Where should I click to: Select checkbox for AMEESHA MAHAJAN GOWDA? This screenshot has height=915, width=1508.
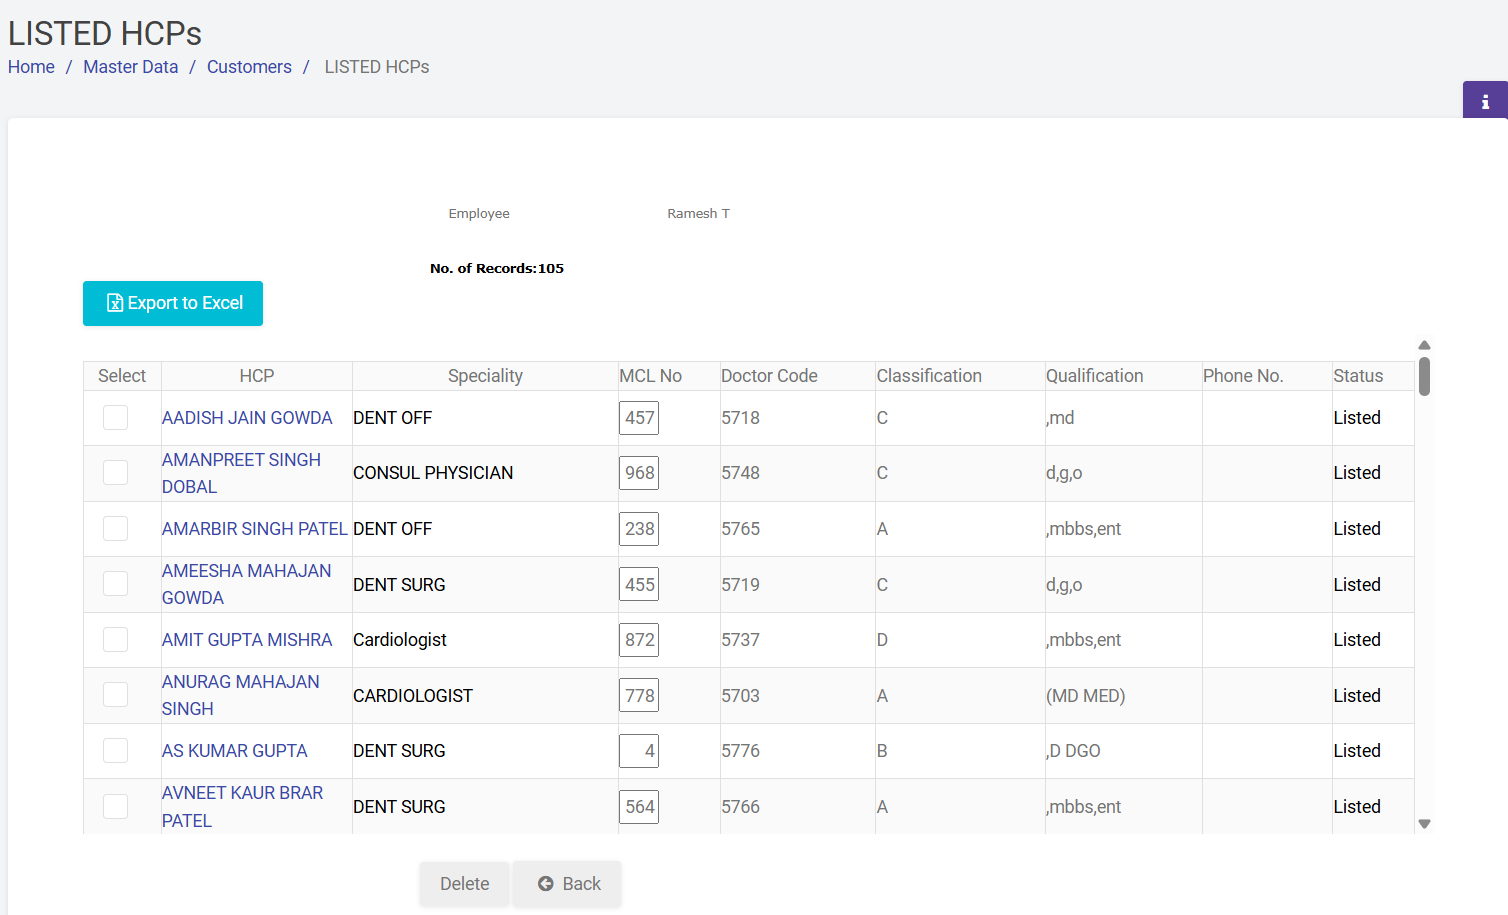click(x=116, y=584)
